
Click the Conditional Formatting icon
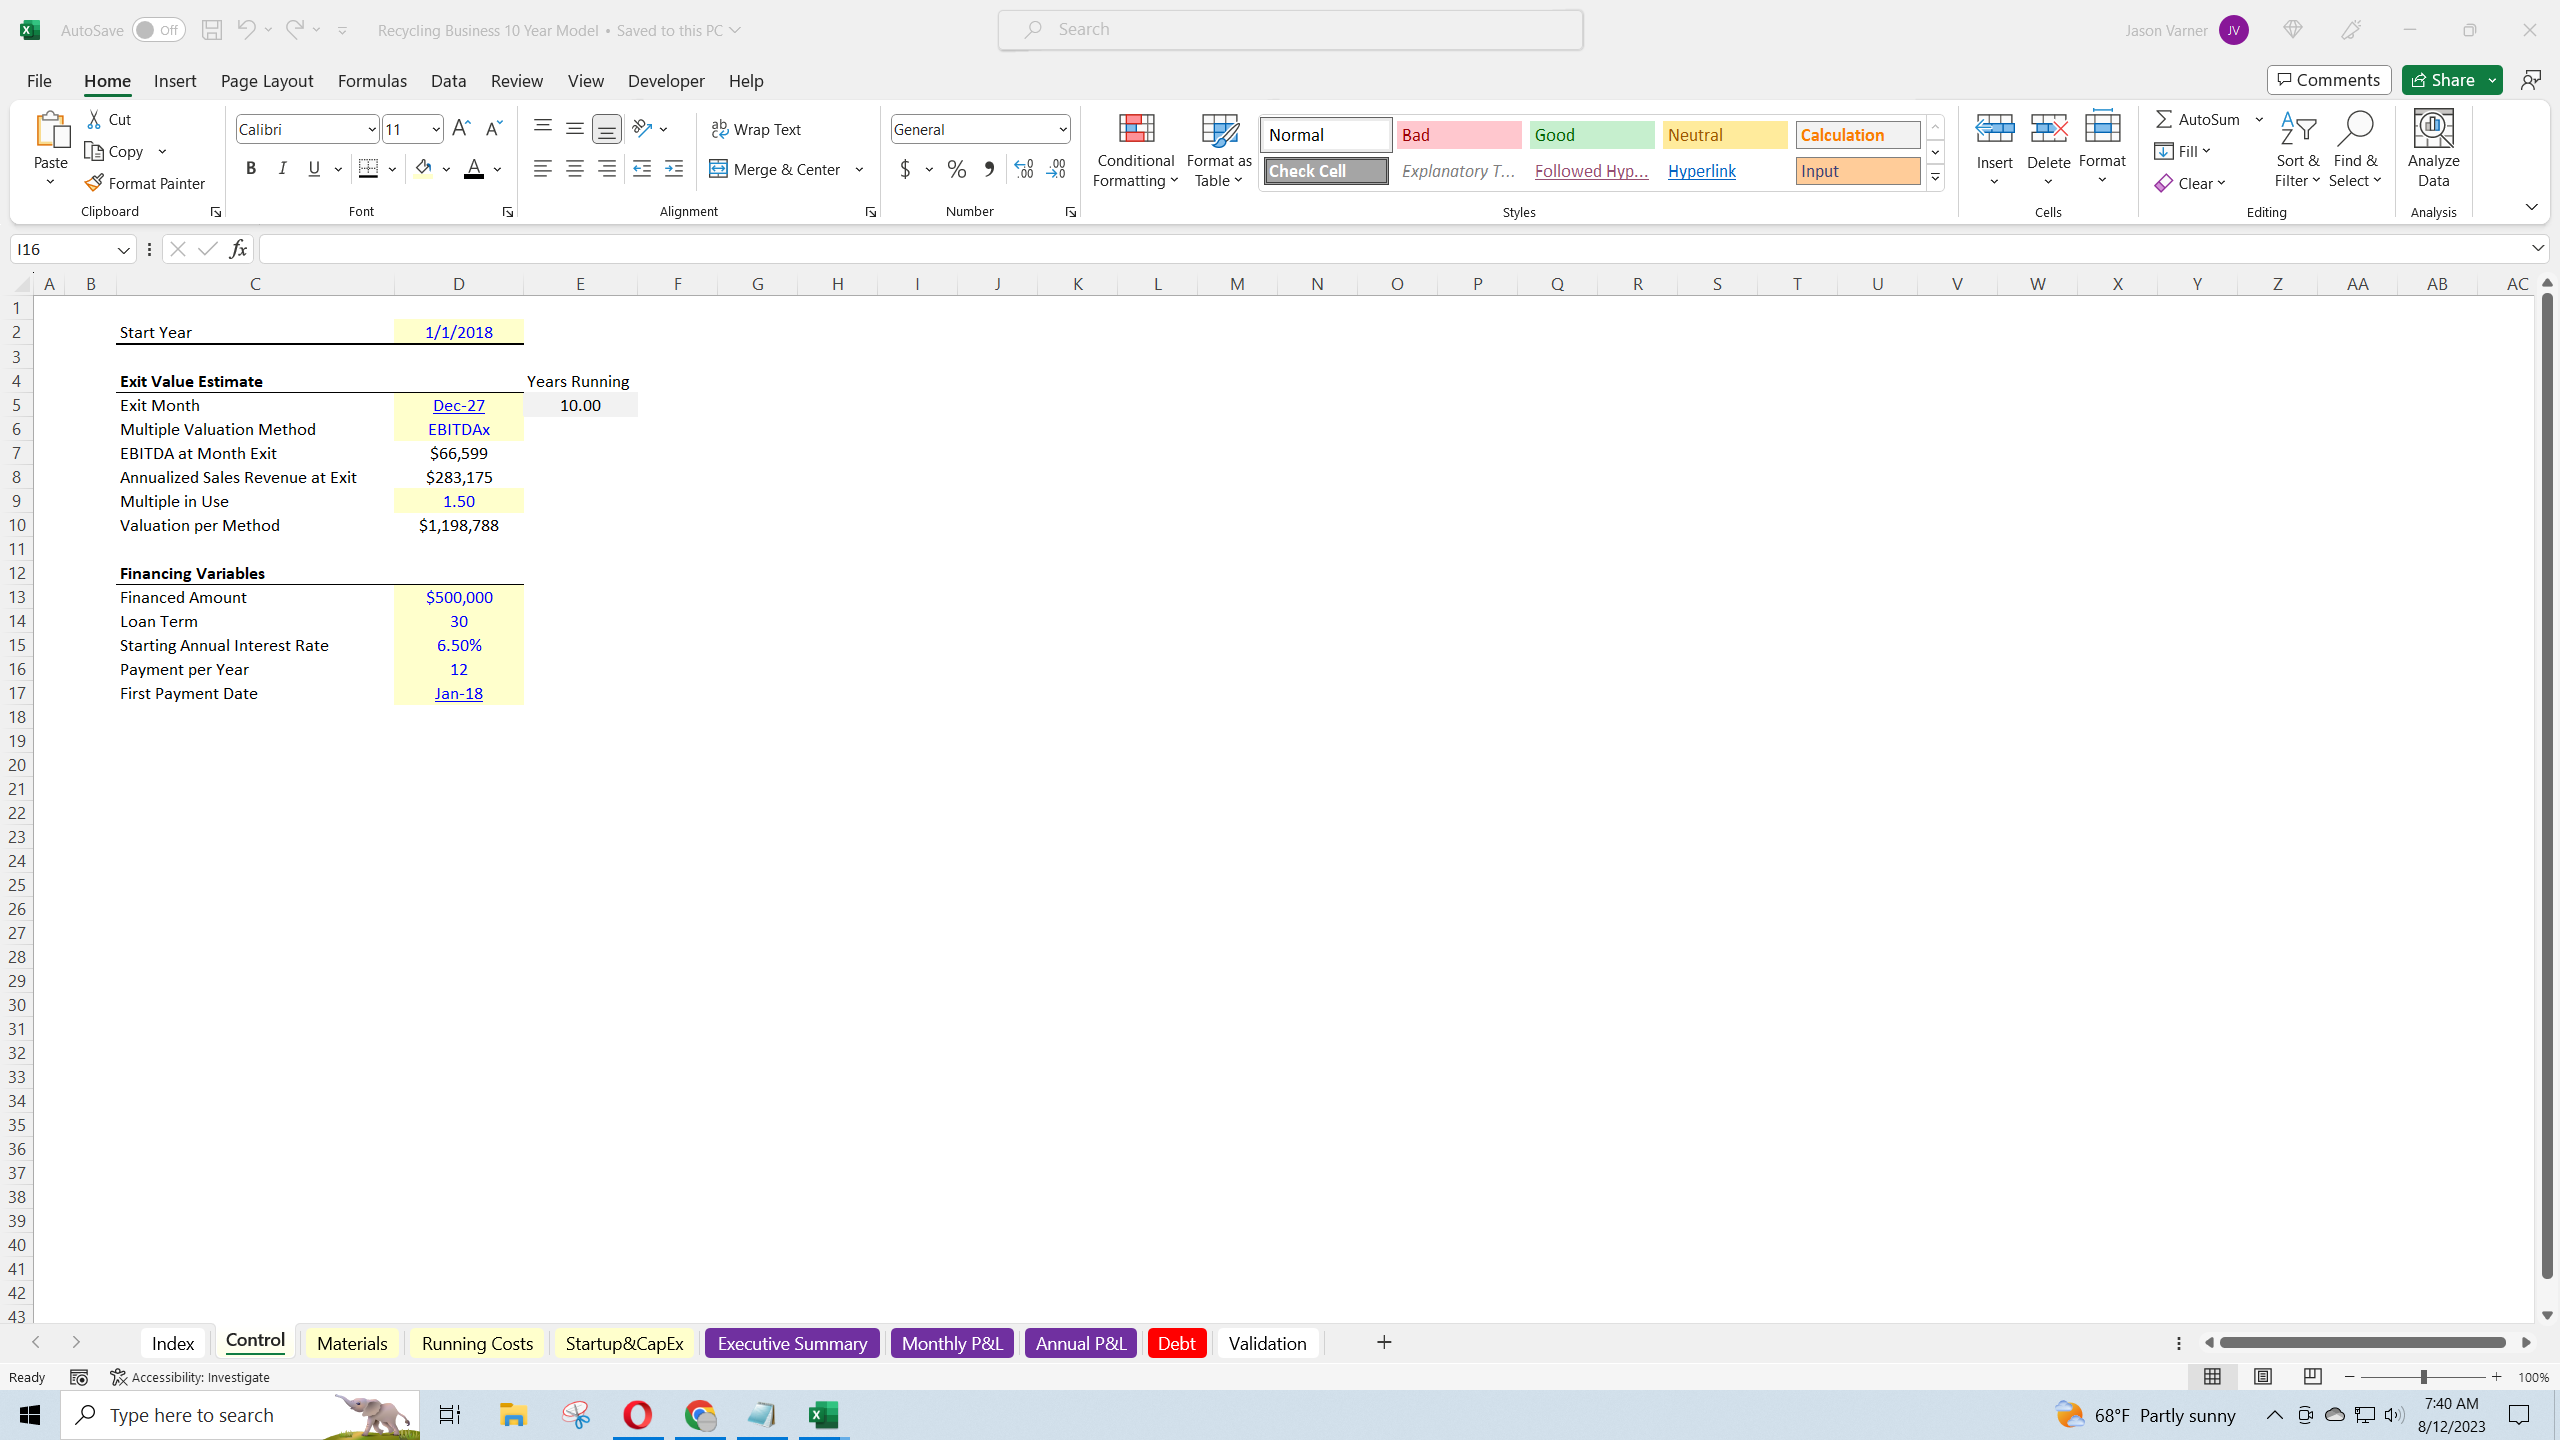pos(1135,130)
